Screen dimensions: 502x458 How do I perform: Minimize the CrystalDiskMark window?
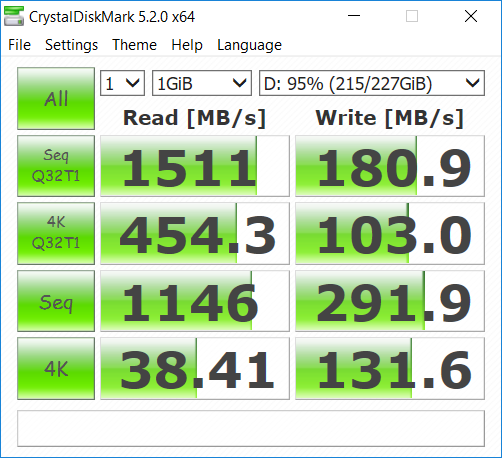pyautogui.click(x=354, y=16)
